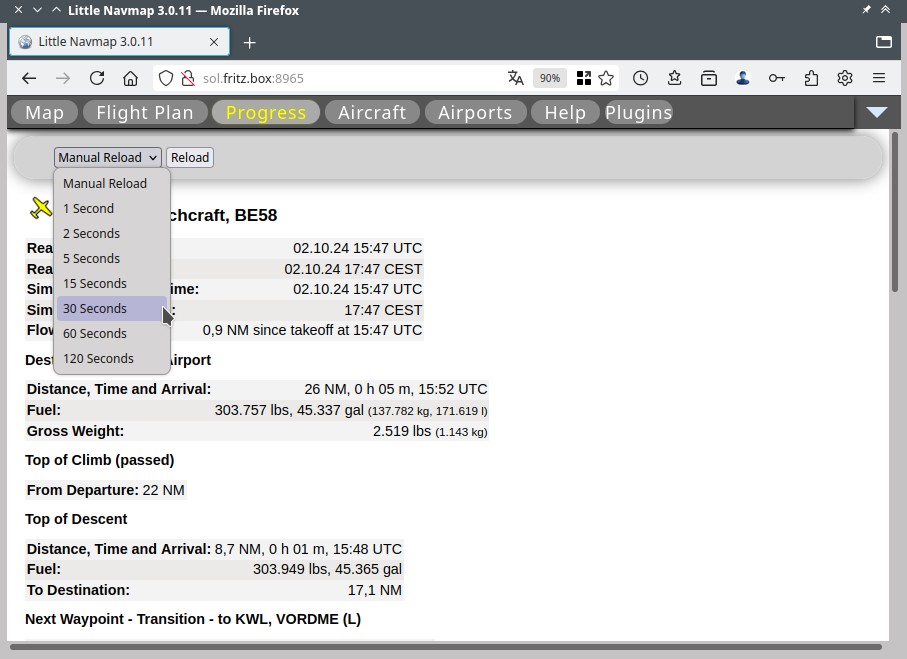
Task: Click the Gross Weight label
Action: [75, 431]
